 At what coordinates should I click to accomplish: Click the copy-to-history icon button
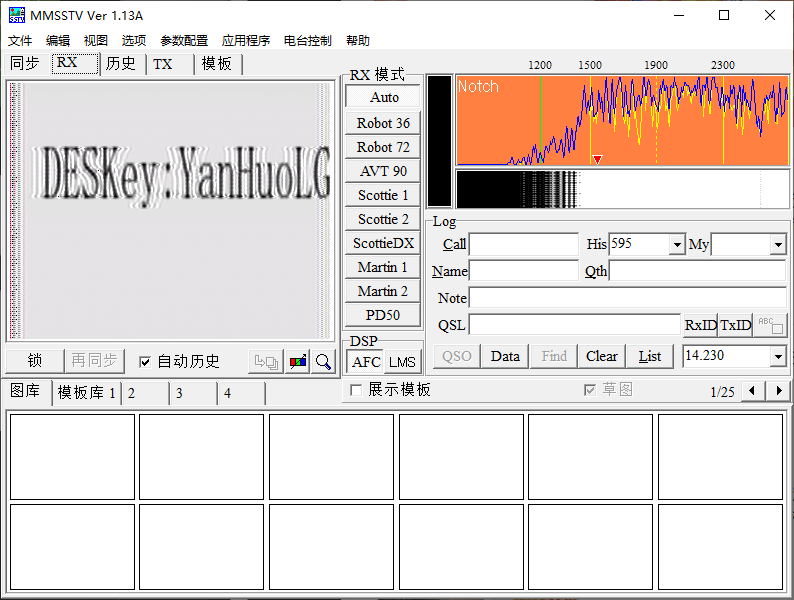pyautogui.click(x=266, y=362)
